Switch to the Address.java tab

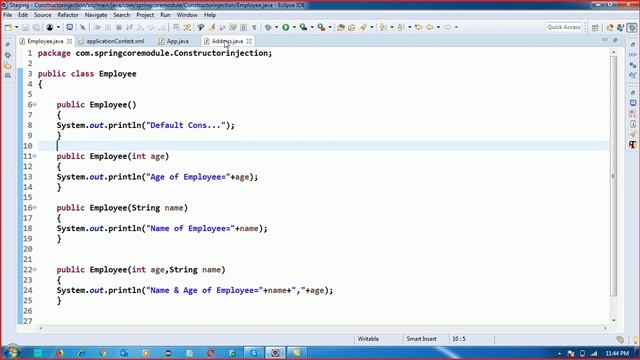[227, 41]
